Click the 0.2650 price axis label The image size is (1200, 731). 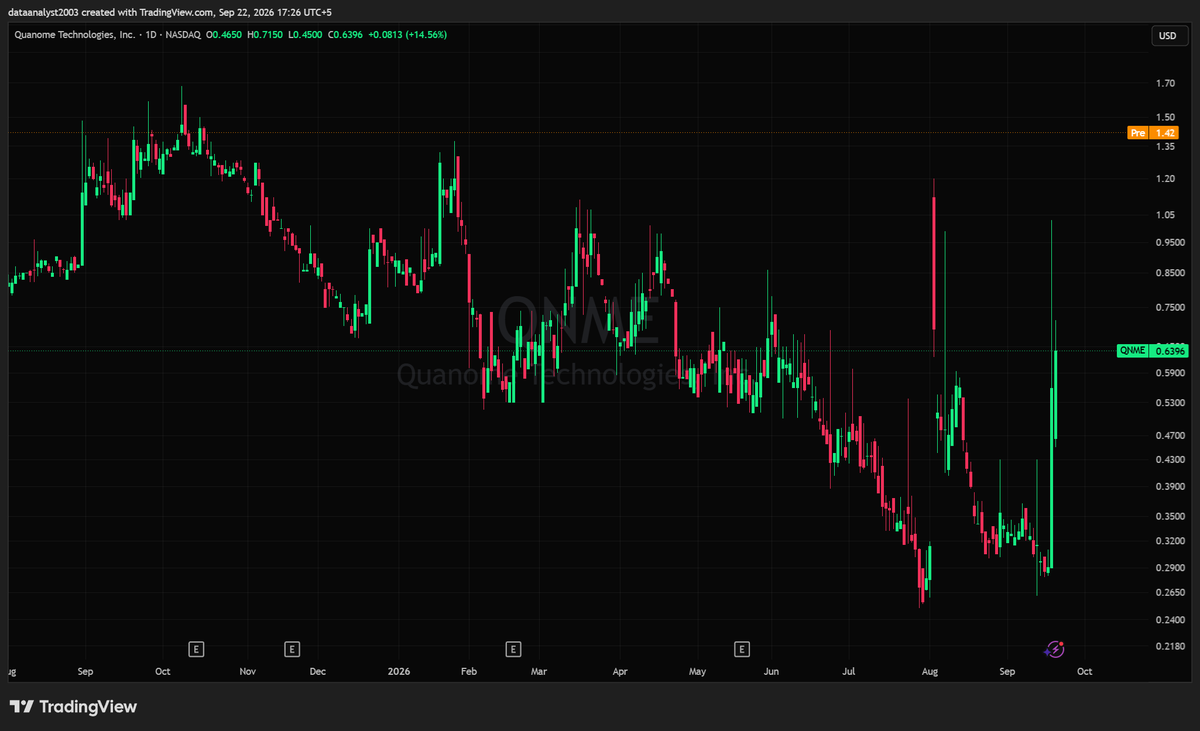(1169, 593)
